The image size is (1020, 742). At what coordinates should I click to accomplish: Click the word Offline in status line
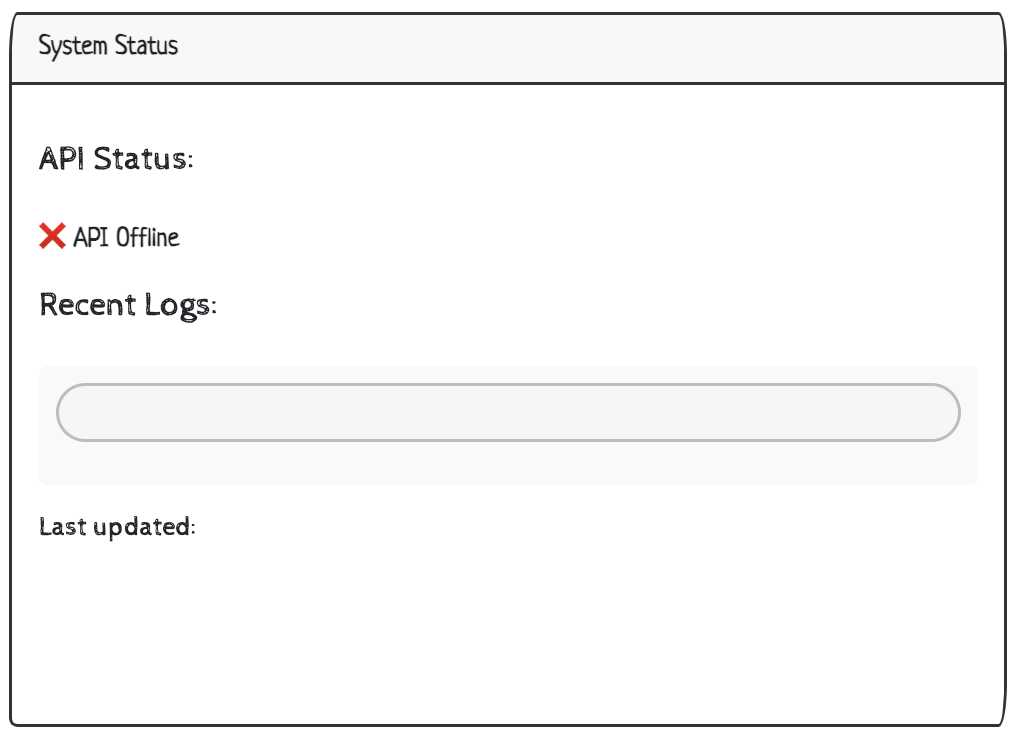point(148,238)
